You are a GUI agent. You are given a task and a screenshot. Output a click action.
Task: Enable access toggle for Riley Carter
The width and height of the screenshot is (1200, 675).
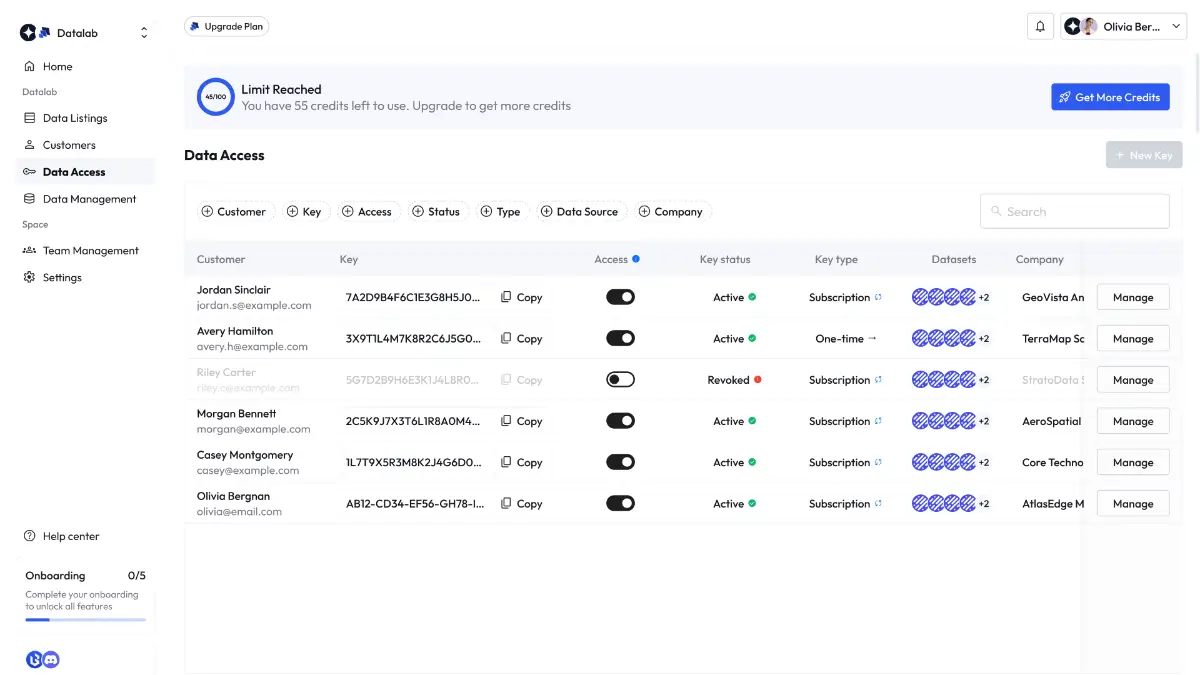click(620, 380)
